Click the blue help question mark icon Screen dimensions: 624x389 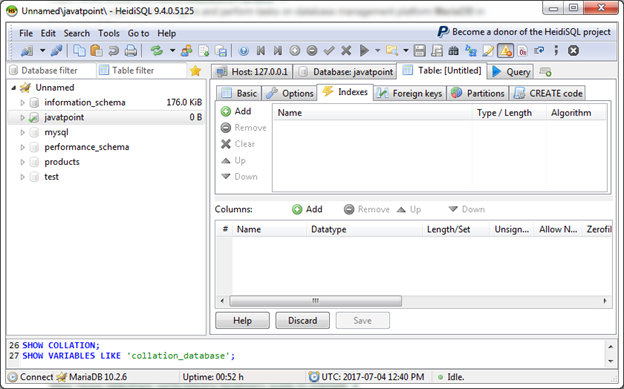pyautogui.click(x=244, y=51)
